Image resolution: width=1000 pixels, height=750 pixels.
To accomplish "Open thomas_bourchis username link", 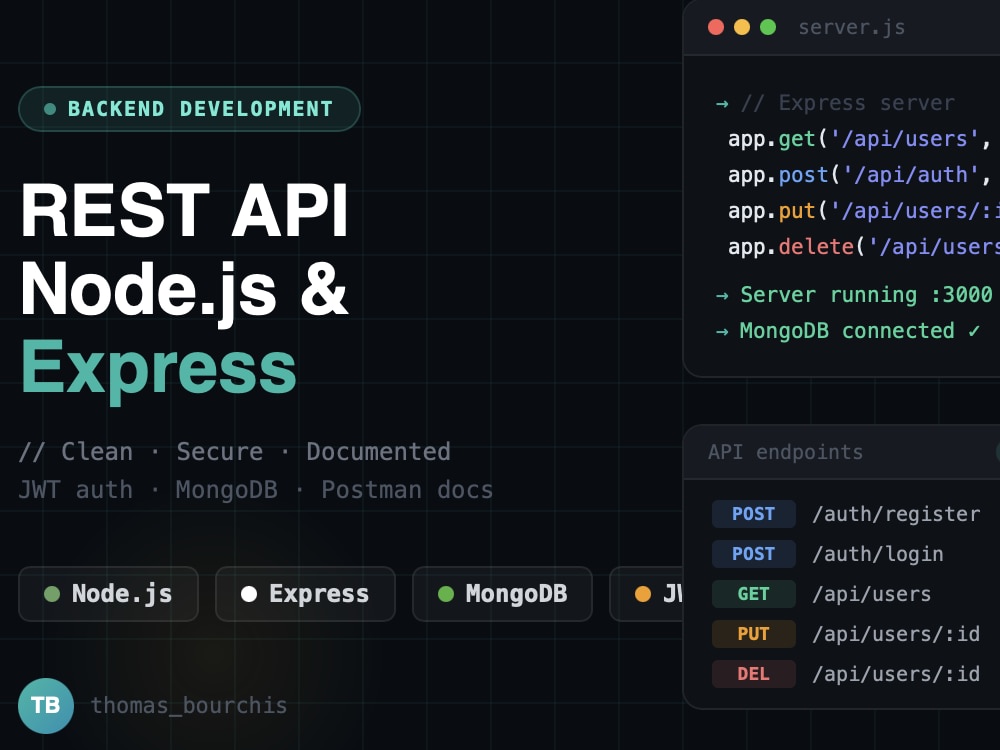I will point(189,705).
